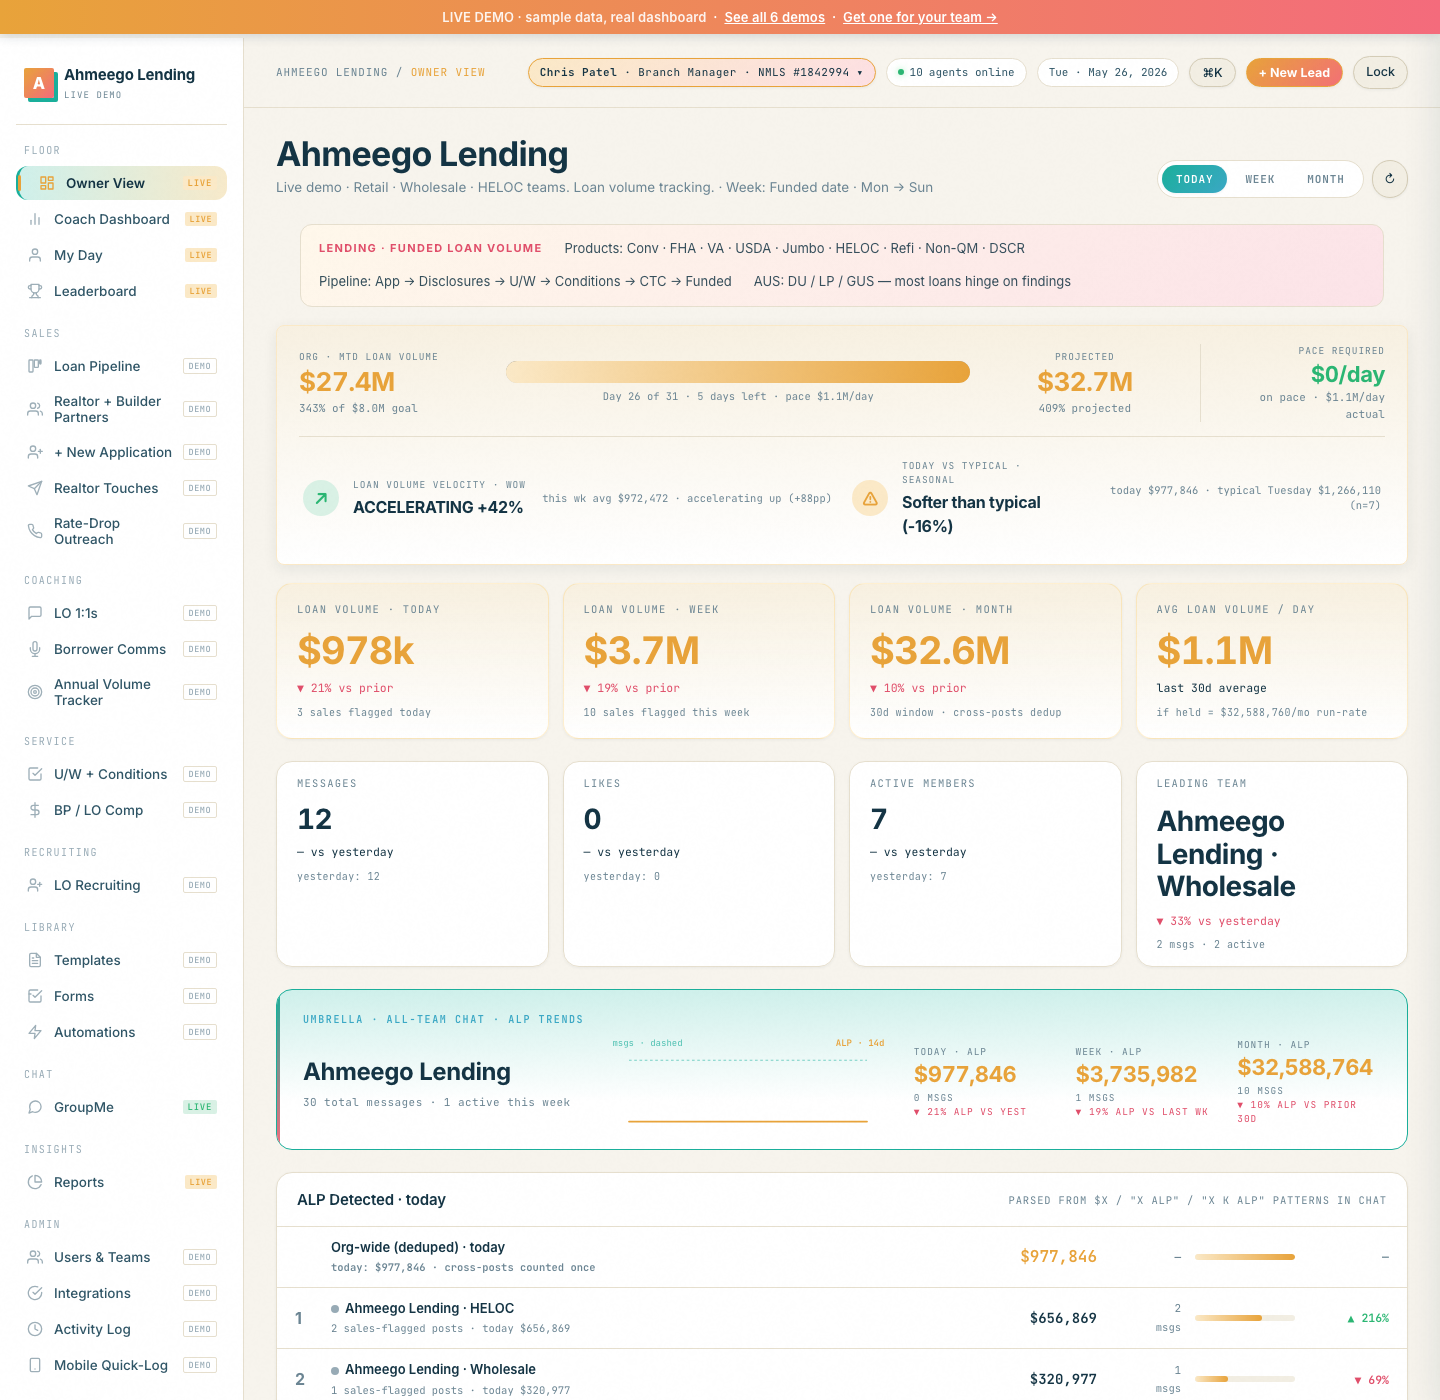Click LO Recruiting add-person icon
This screenshot has width=1440, height=1400.
(x=35, y=885)
